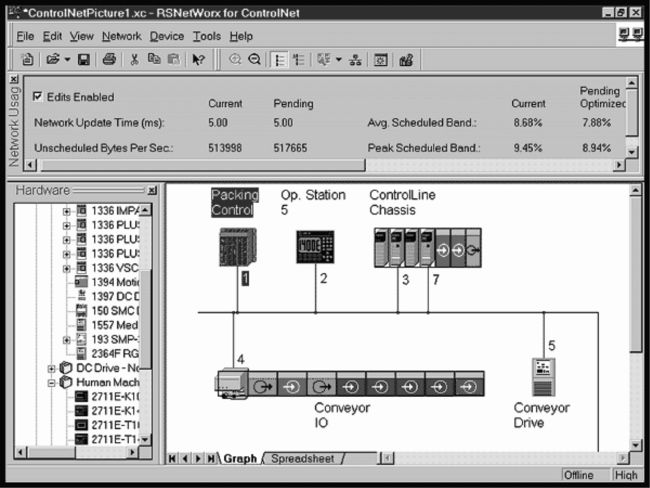Open the View menu
This screenshot has width=650, height=488.
point(82,36)
